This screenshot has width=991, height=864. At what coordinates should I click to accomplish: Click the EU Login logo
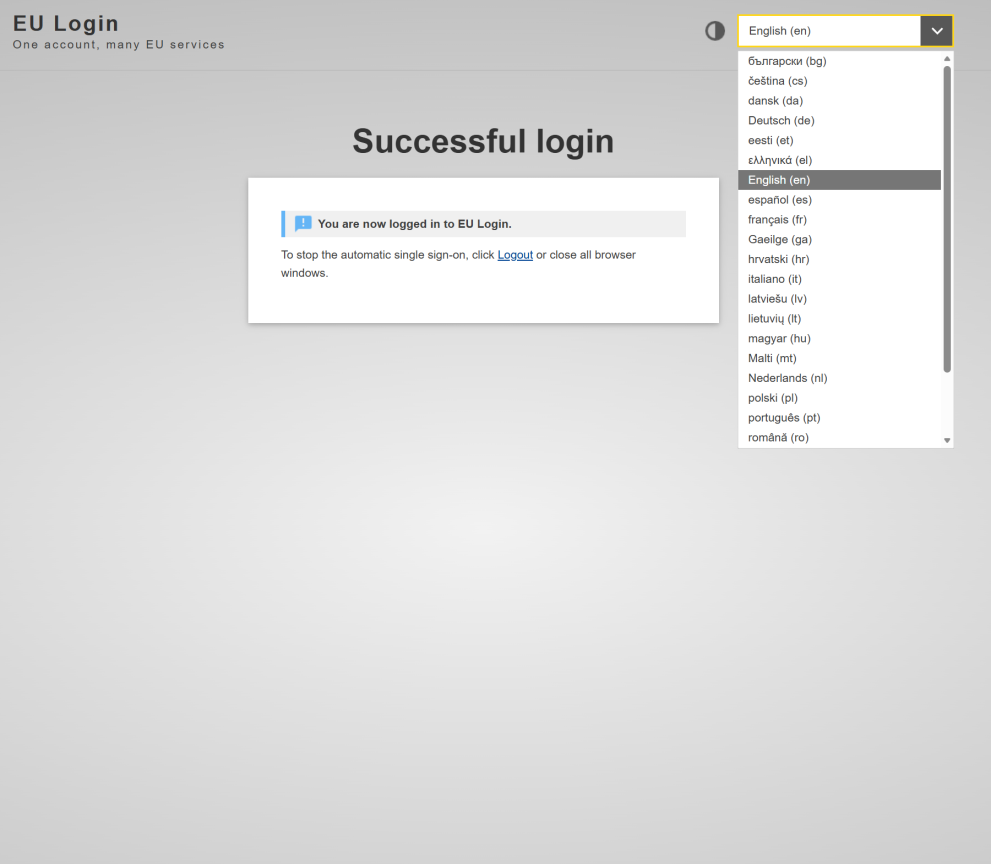point(66,22)
